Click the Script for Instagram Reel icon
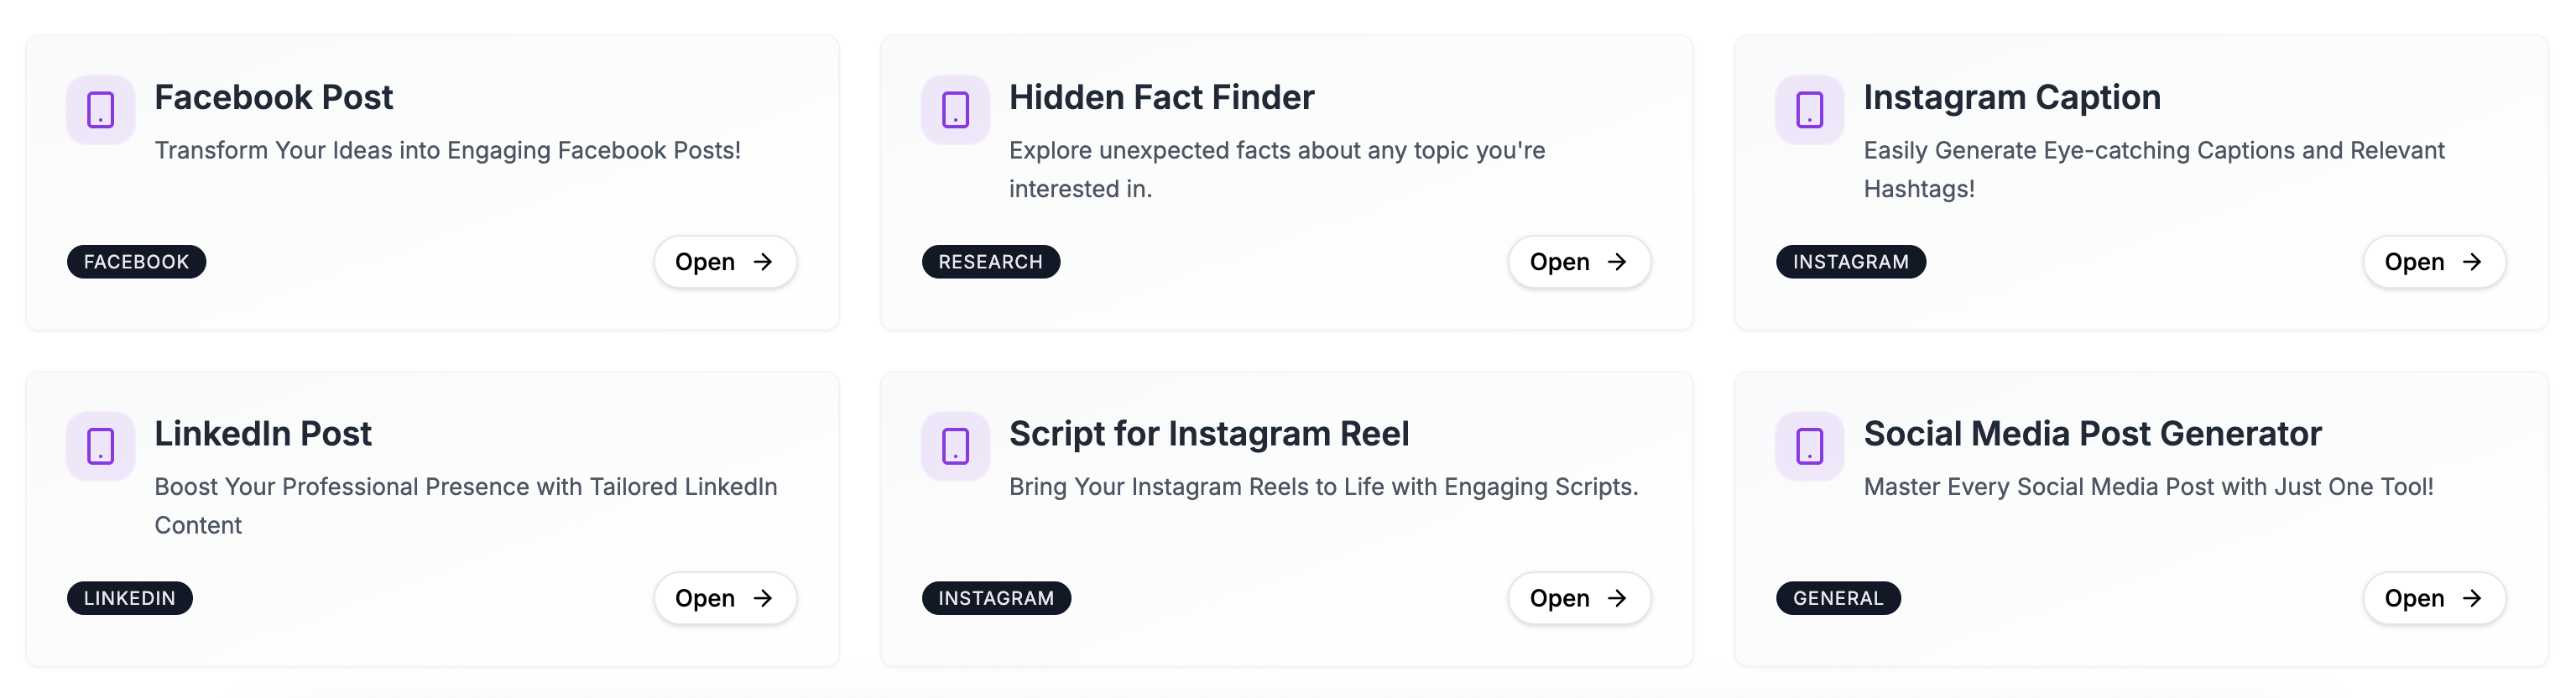2576x698 pixels. pos(955,446)
